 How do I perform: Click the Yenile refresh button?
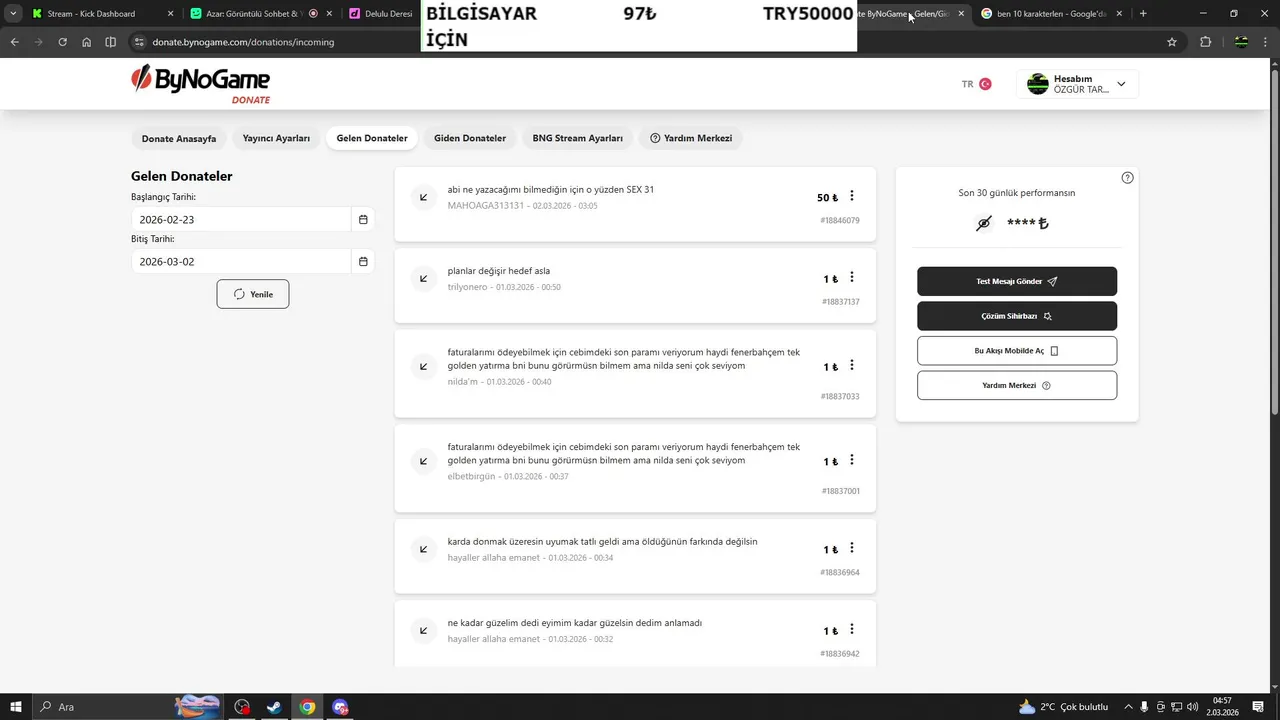[x=253, y=294]
